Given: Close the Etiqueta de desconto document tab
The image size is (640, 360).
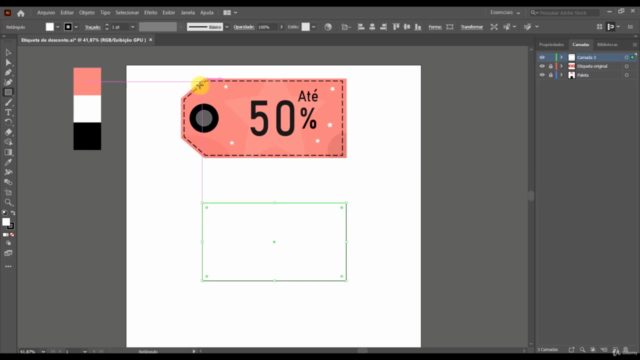Looking at the screenshot, I should [x=151, y=40].
